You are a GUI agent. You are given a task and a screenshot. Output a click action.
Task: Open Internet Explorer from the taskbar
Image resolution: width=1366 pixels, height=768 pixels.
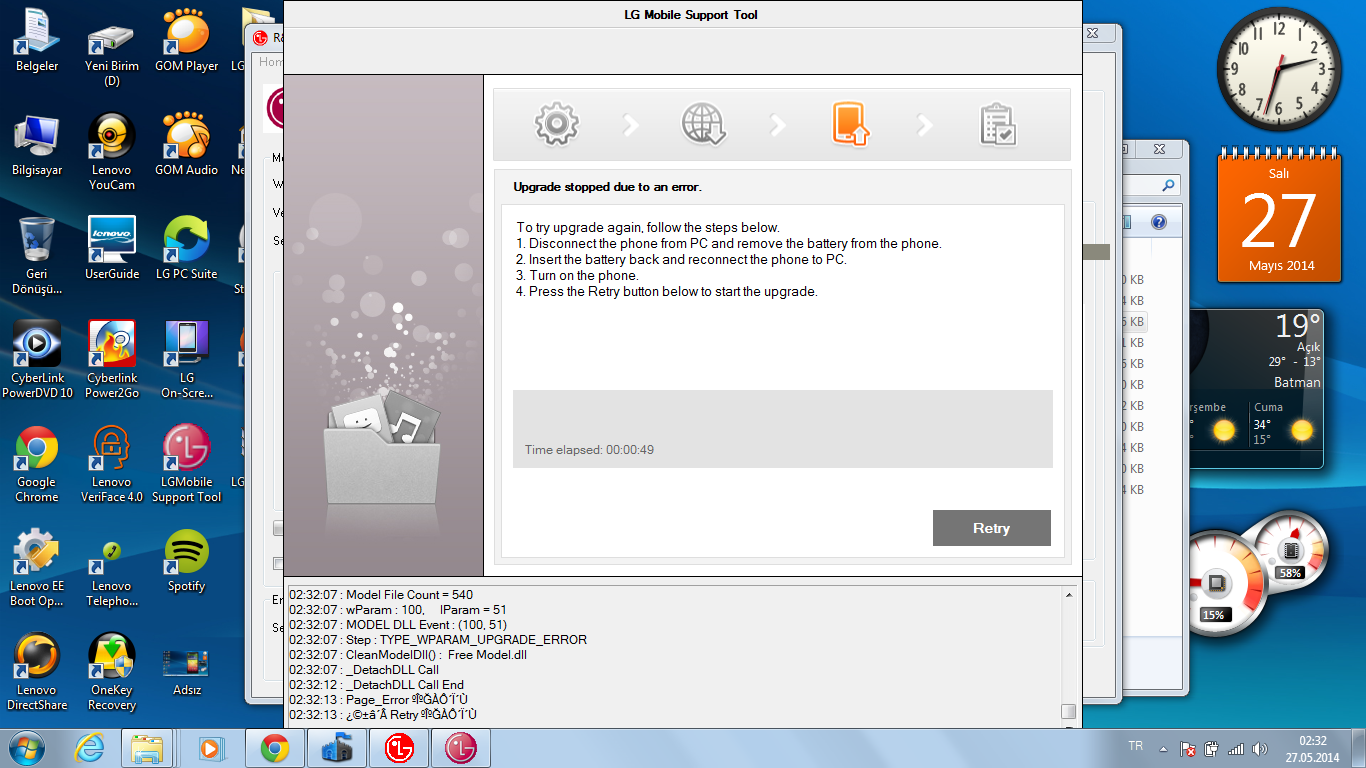coord(89,748)
